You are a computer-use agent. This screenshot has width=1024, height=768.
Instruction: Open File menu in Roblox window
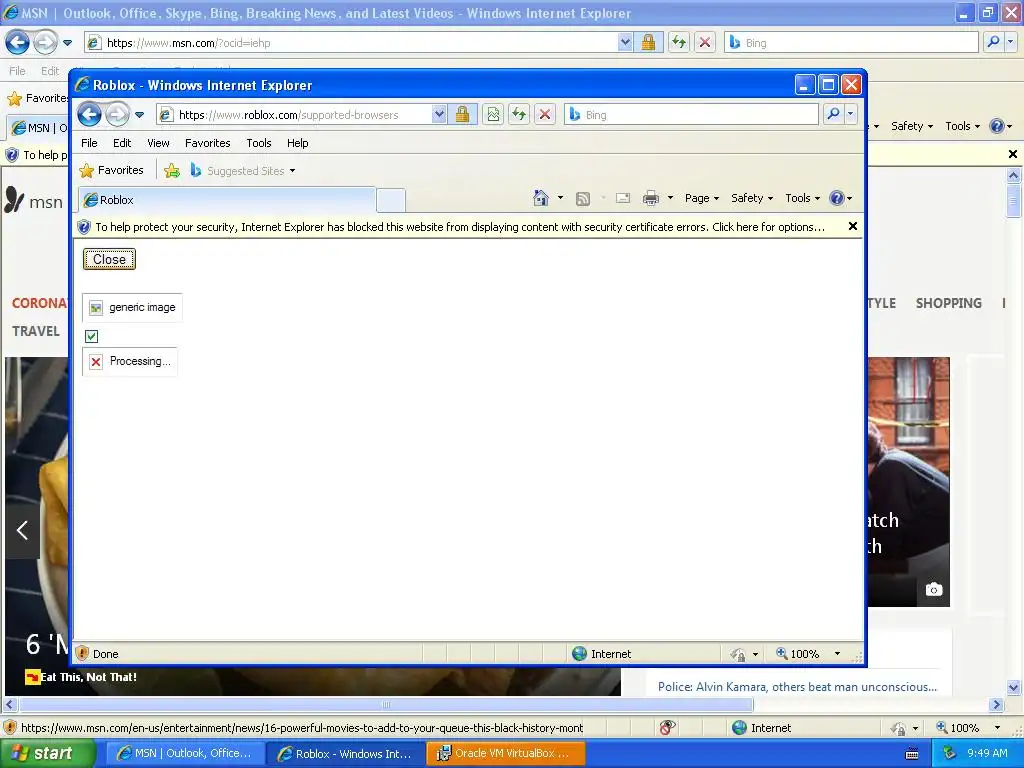click(89, 143)
